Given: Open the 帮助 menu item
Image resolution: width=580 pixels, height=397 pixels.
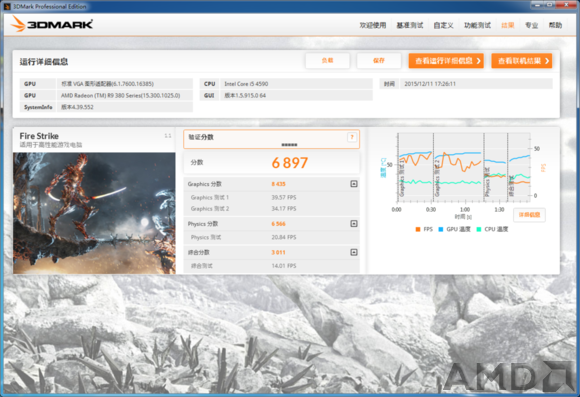Looking at the screenshot, I should pyautogui.click(x=555, y=25).
